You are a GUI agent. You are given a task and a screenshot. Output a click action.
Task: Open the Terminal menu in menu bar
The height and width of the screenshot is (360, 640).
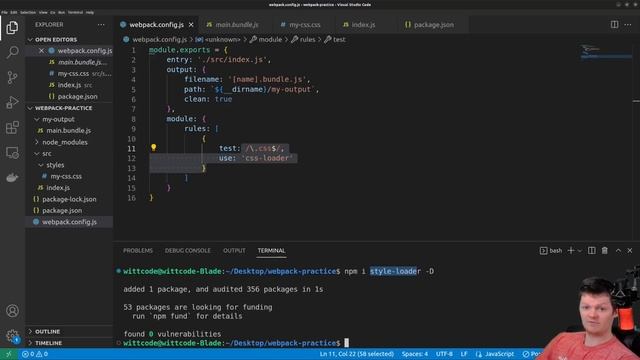pyautogui.click(x=76, y=12)
